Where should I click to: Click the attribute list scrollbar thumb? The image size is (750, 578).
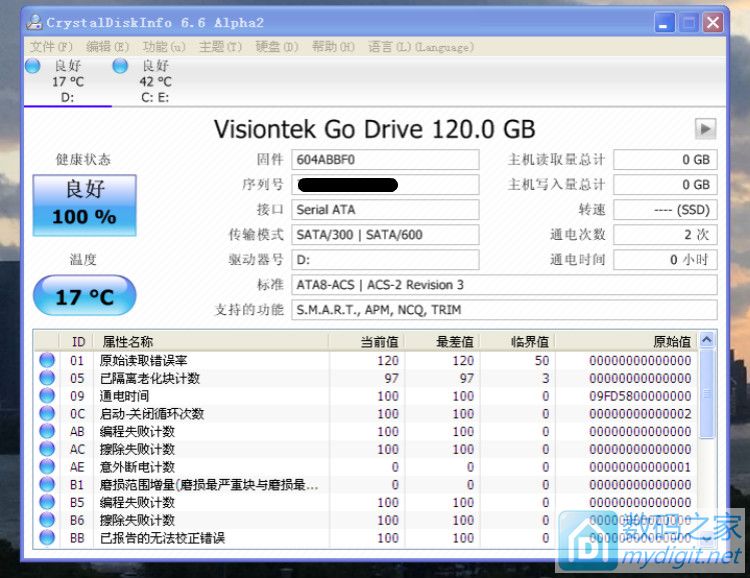tap(707, 394)
